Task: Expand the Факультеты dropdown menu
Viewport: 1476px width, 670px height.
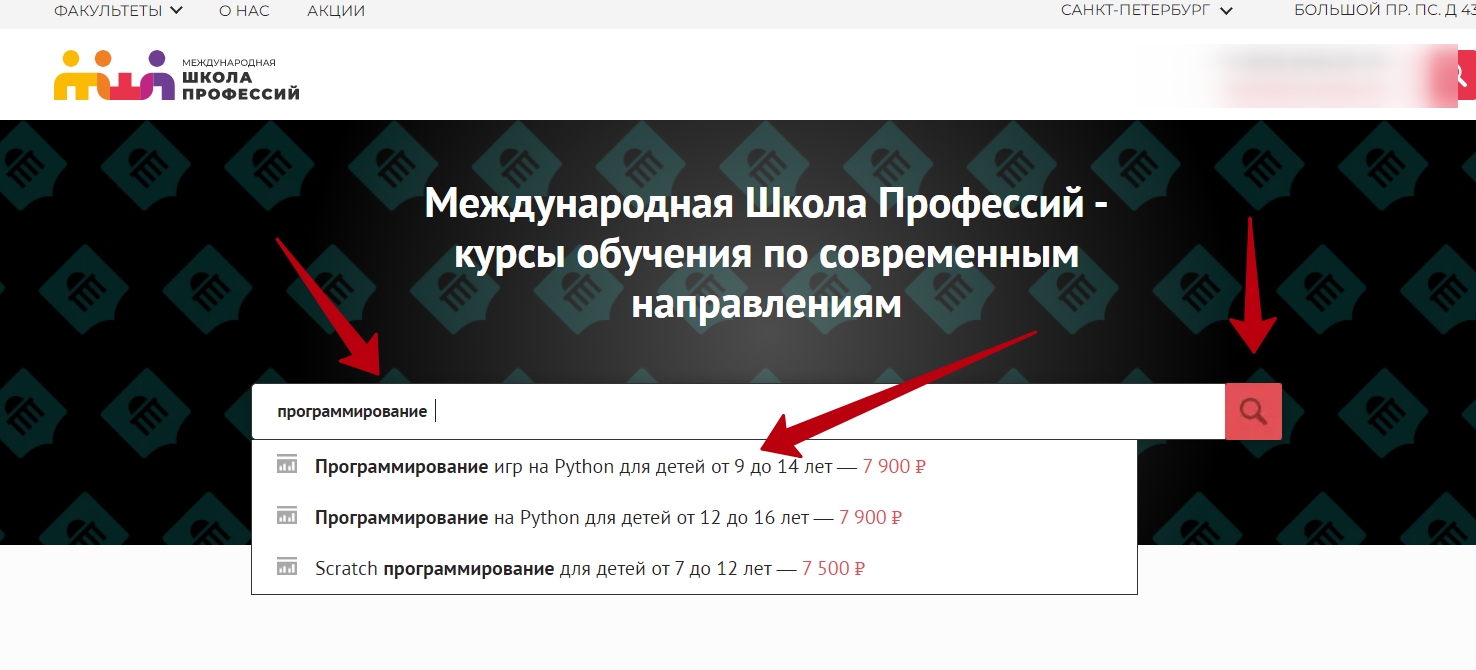Action: pyautogui.click(x=118, y=11)
